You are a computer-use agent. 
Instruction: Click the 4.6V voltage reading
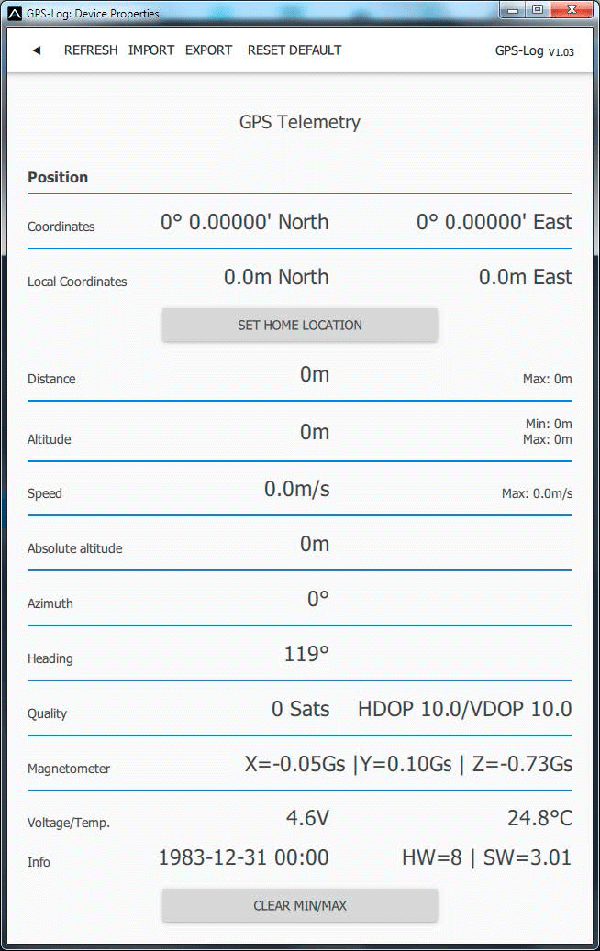coord(307,819)
